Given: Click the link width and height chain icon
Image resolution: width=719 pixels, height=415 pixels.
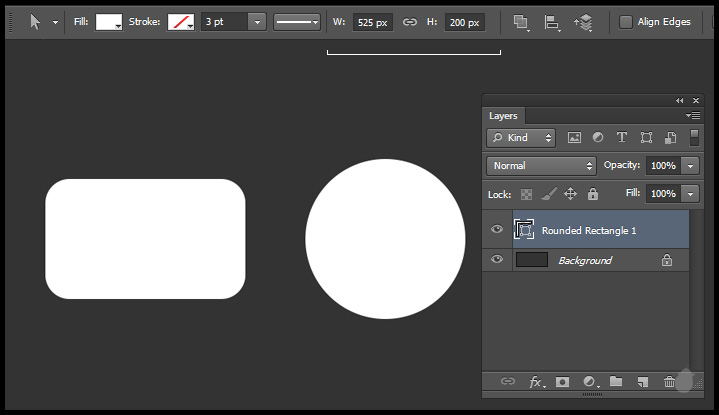Looking at the screenshot, I should [409, 22].
